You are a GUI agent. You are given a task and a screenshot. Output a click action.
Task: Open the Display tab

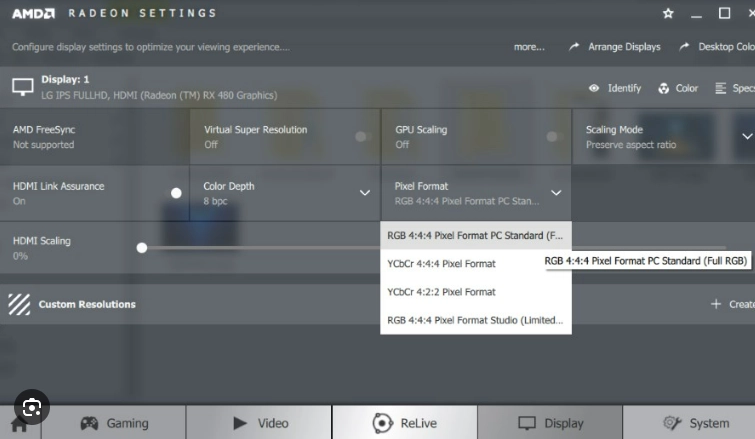(550, 422)
